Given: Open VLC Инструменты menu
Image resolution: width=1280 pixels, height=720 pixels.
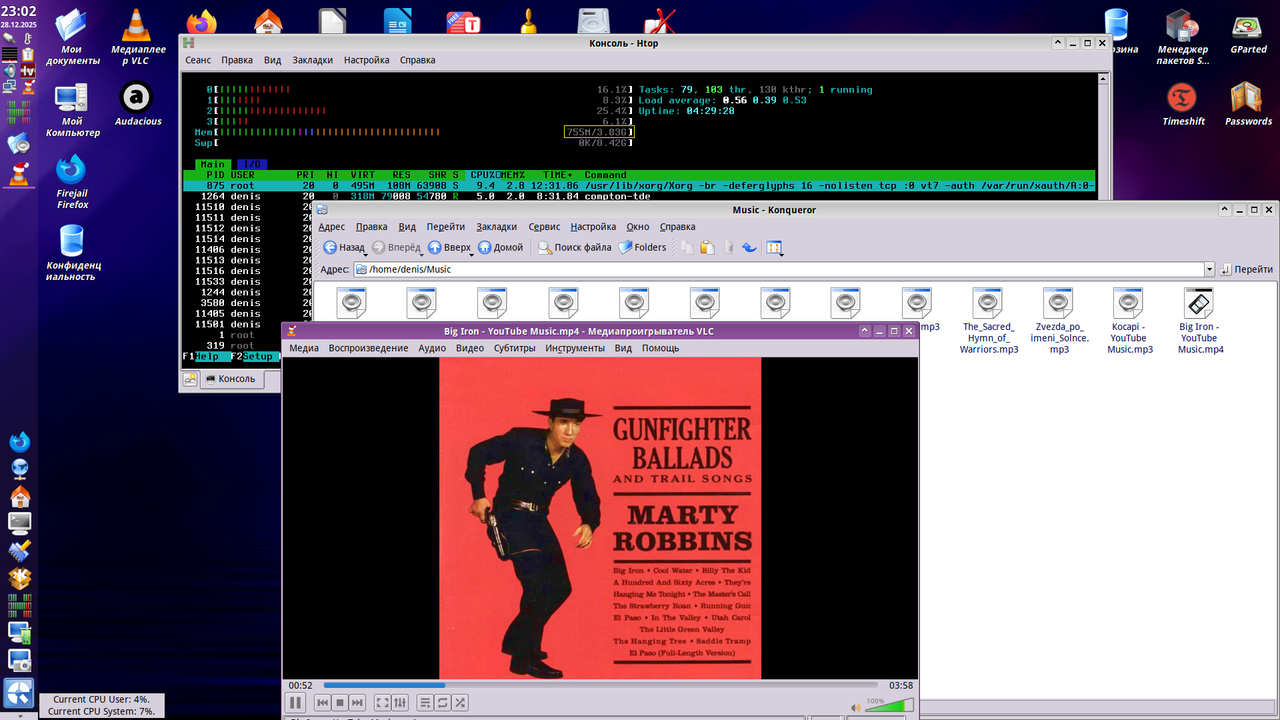Looking at the screenshot, I should pyautogui.click(x=575, y=348).
